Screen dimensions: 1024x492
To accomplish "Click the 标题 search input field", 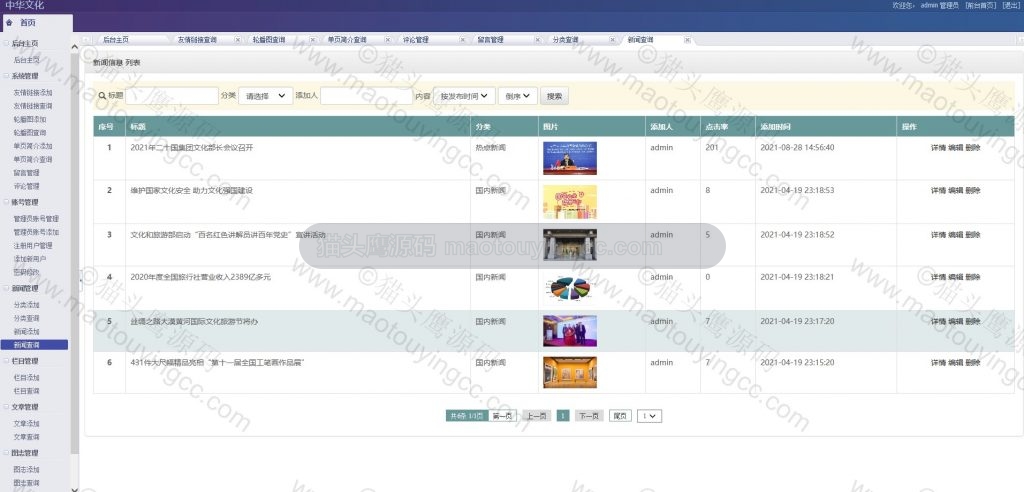I will 172,96.
